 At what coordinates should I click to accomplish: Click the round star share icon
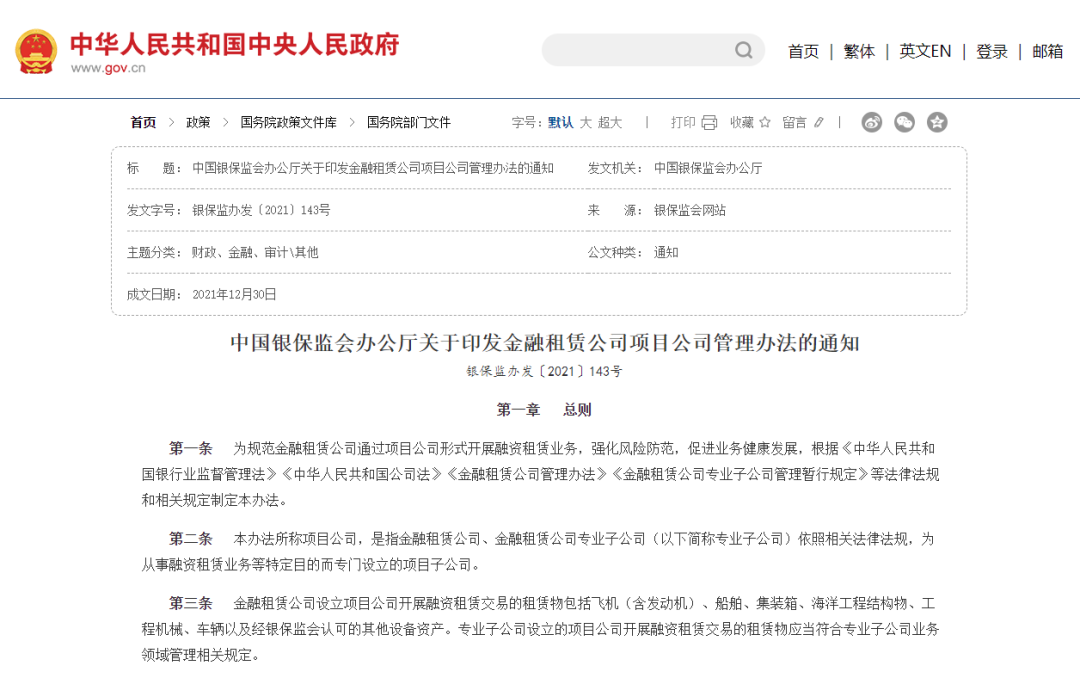point(937,122)
